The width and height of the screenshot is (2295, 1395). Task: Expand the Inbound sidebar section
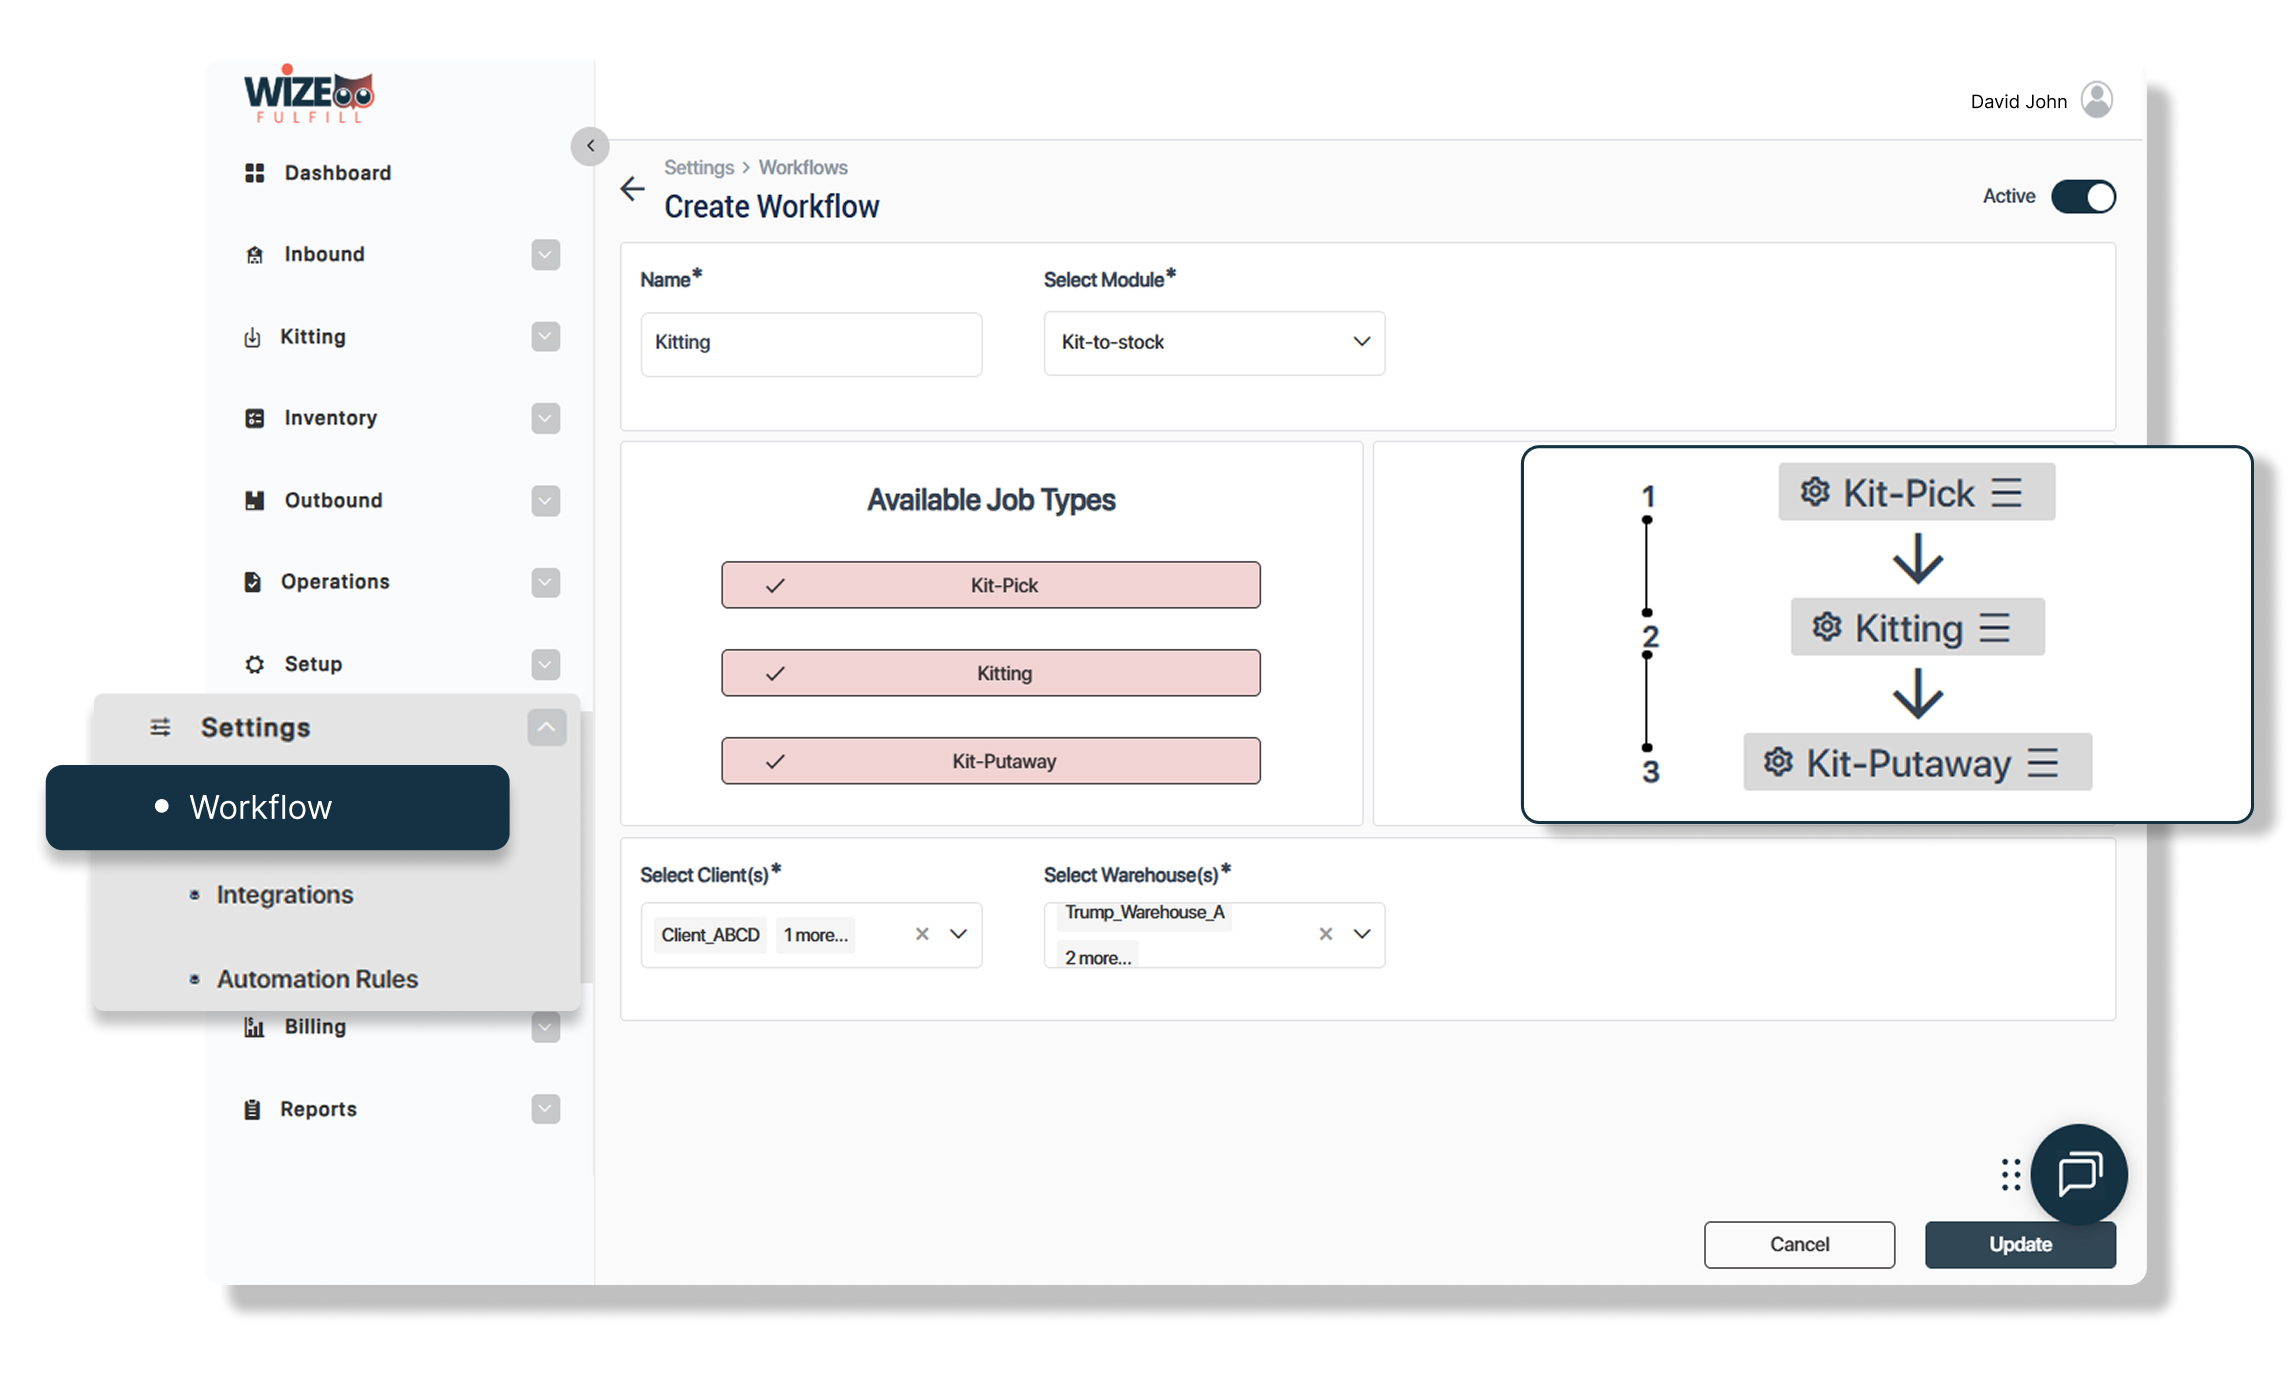[x=545, y=255]
